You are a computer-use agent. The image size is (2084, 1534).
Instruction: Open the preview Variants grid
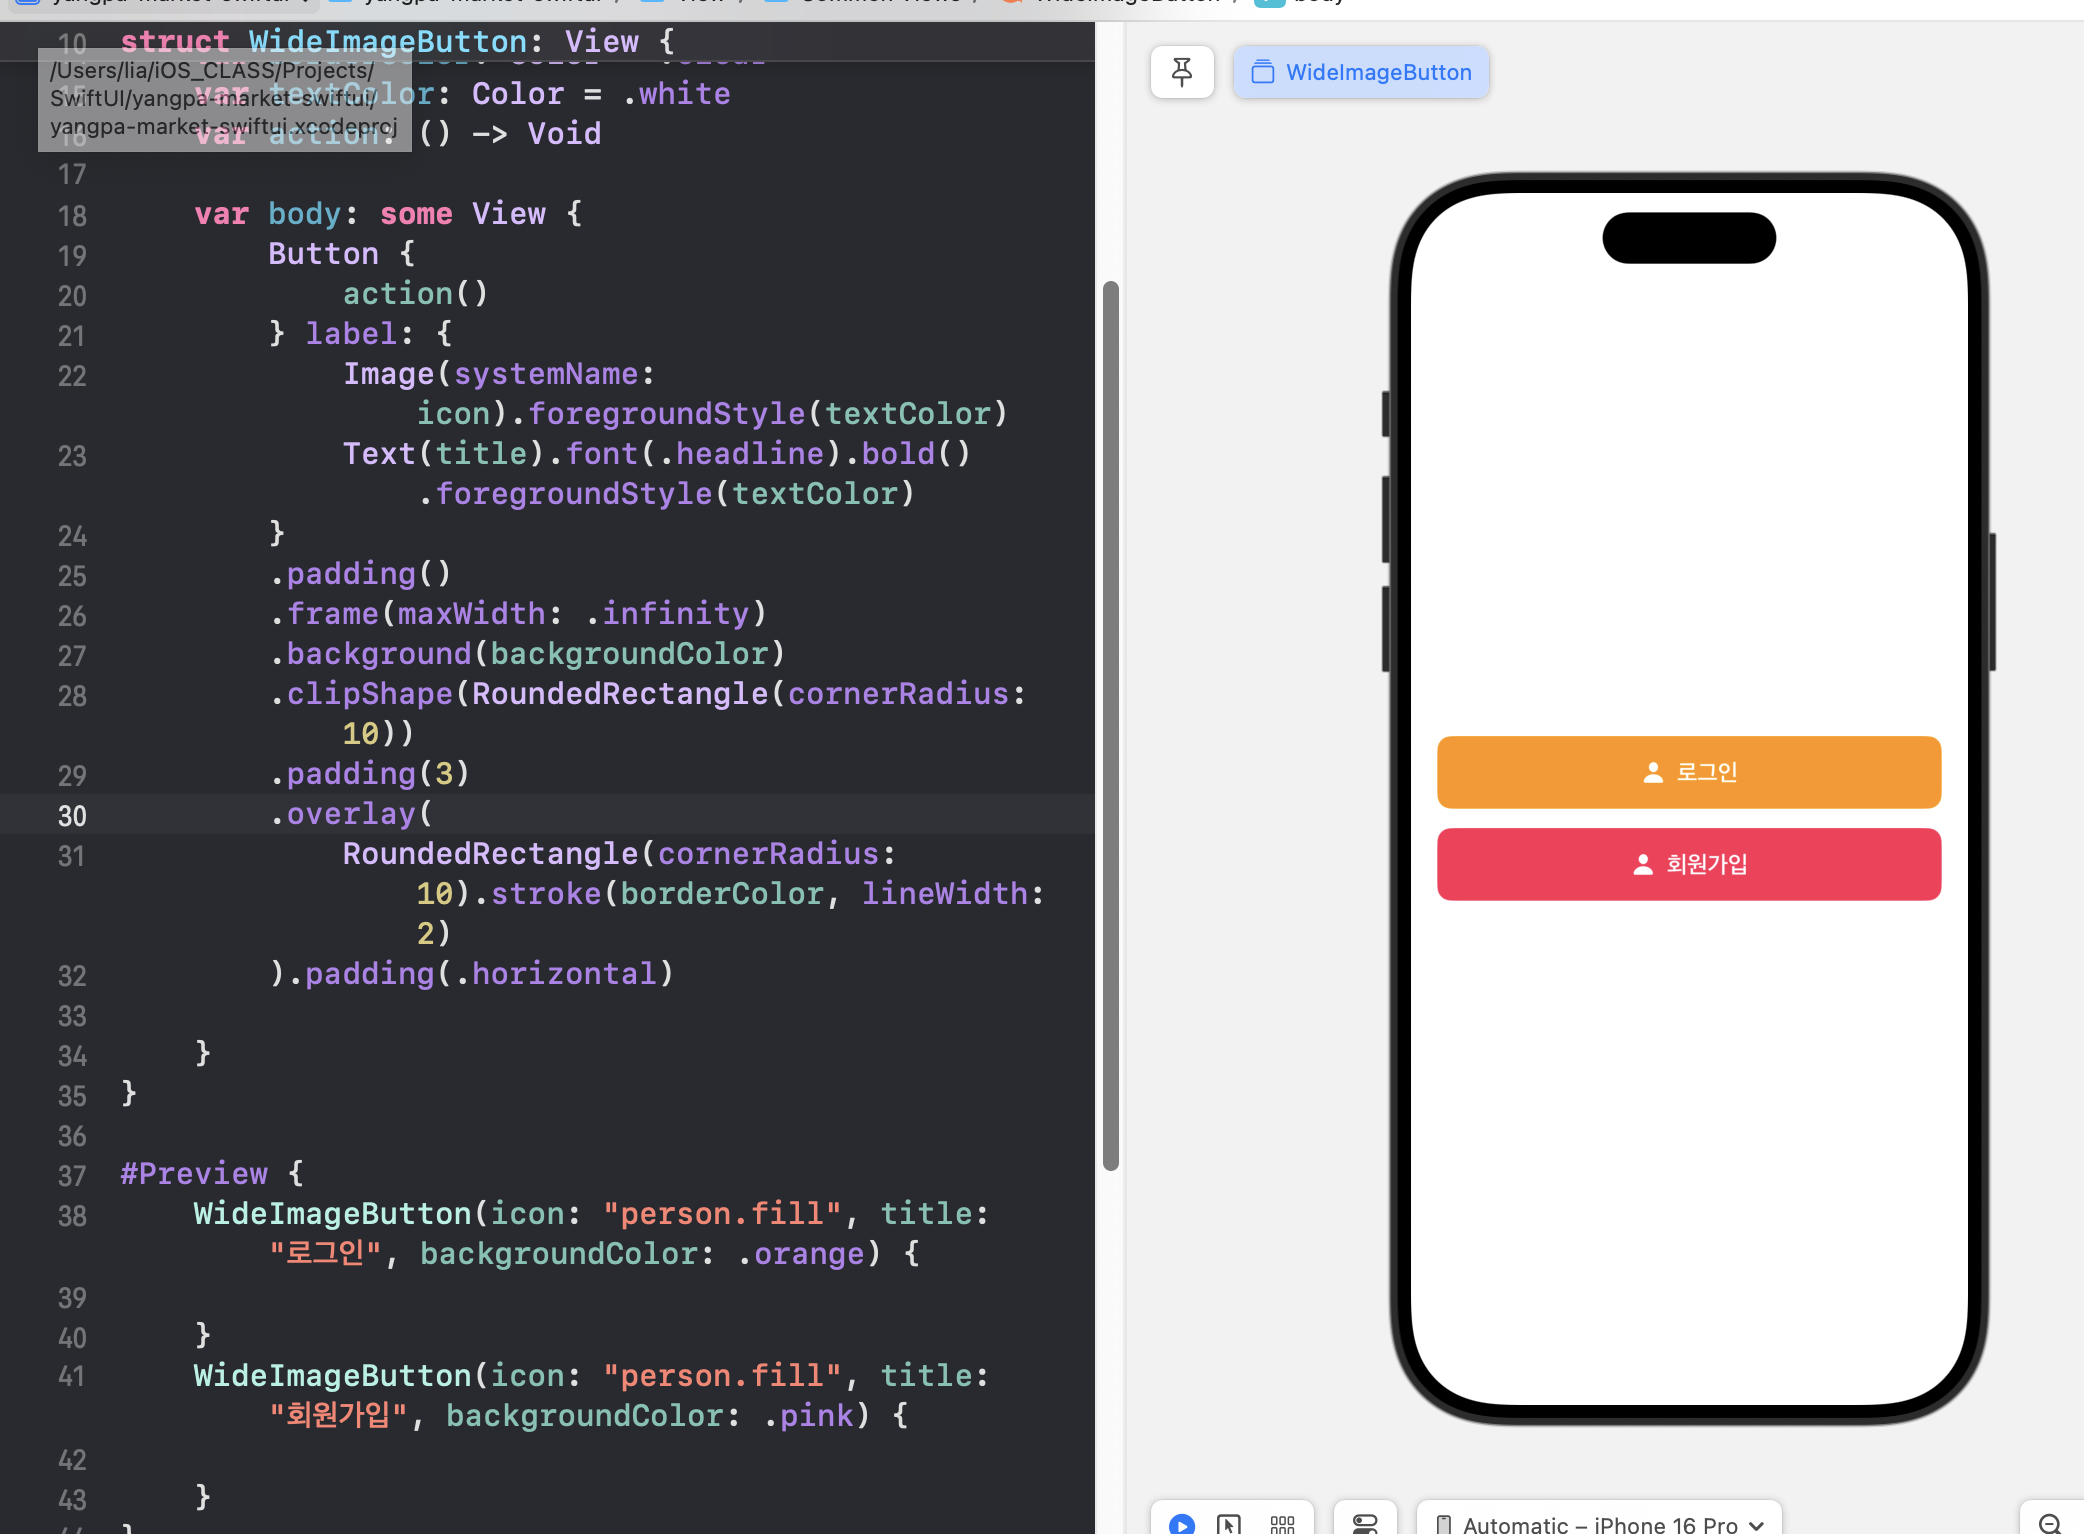pos(1281,1523)
